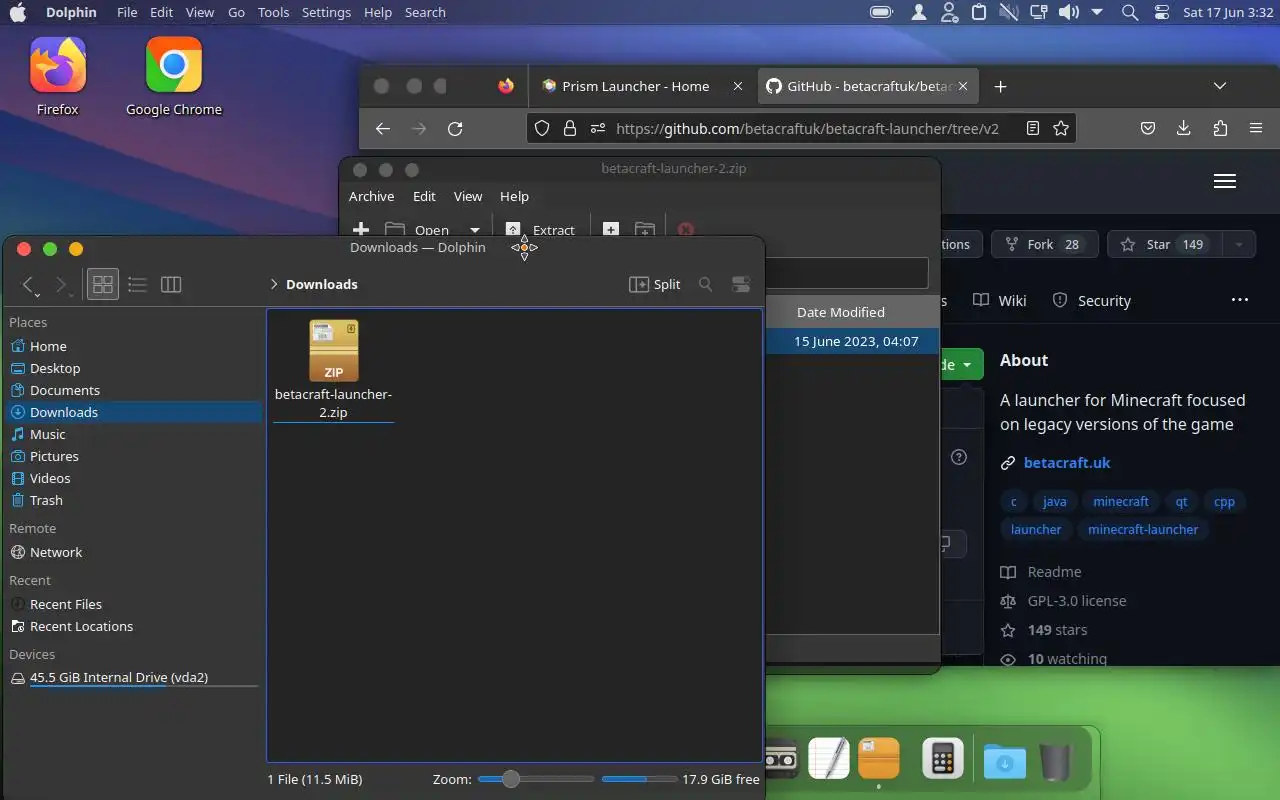Viewport: 1280px width, 800px height.
Task: Click the minecraft-launcher topic tag
Action: tap(1143, 529)
